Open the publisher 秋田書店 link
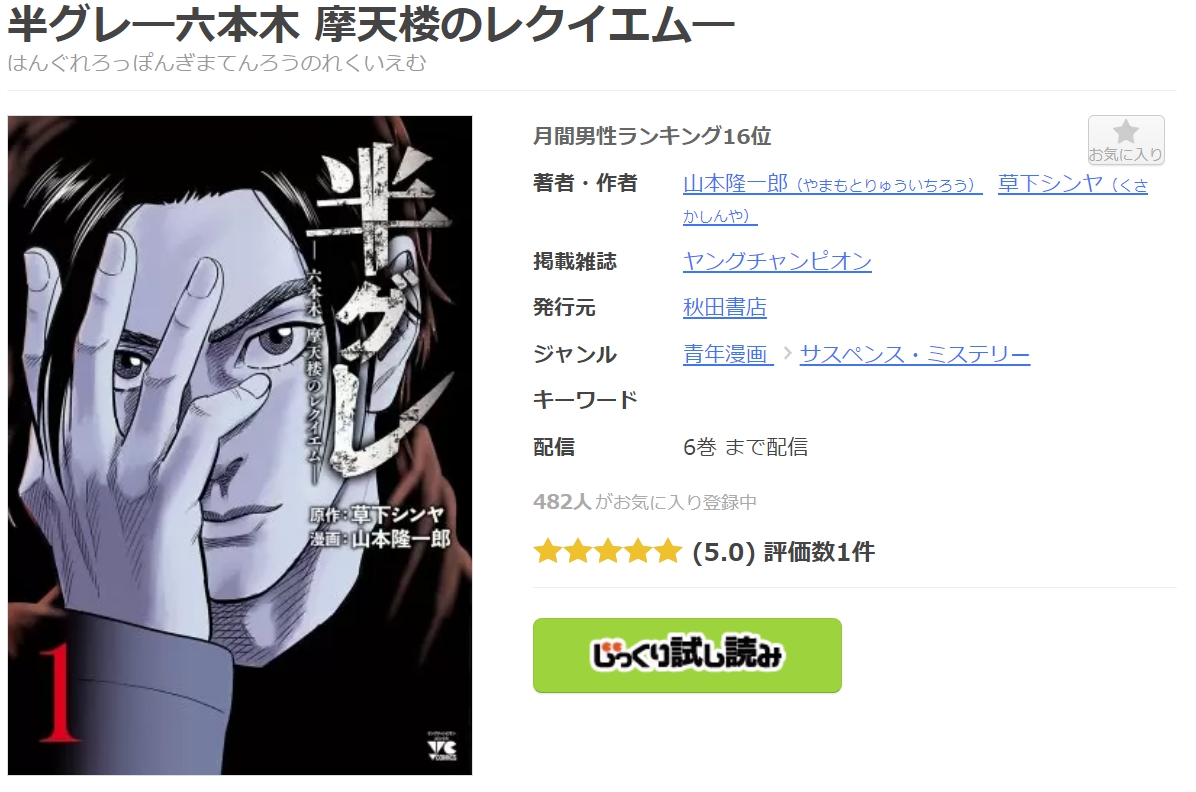Image resolution: width=1196 pixels, height=792 pixels. [x=725, y=307]
